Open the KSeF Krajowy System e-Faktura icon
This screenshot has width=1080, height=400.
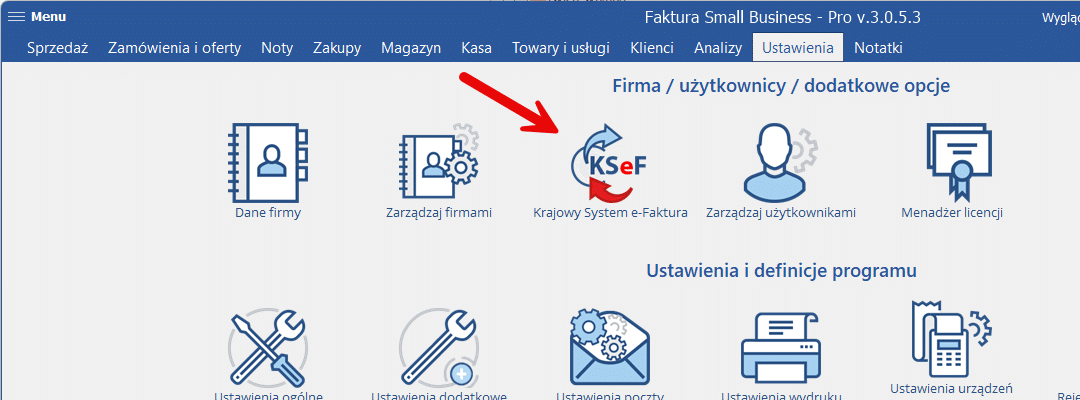click(610, 162)
